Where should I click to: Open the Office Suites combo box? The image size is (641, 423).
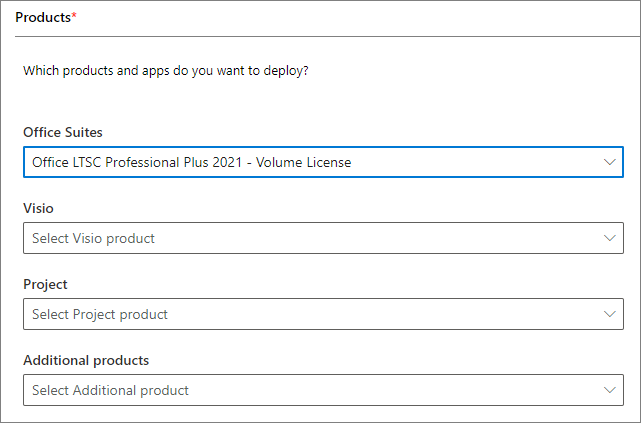(322, 162)
